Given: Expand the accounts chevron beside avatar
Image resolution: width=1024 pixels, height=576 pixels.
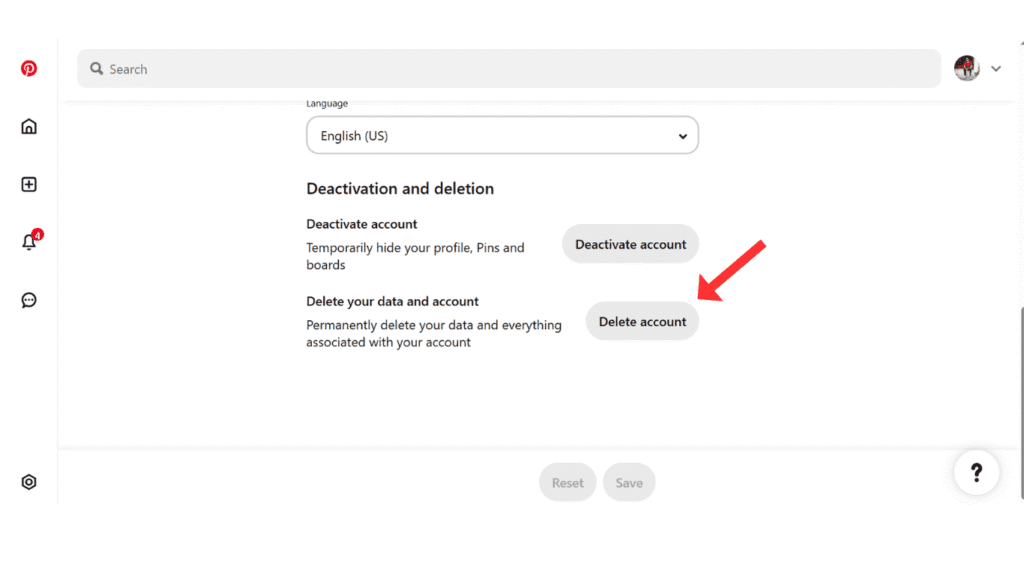Looking at the screenshot, I should click(995, 69).
